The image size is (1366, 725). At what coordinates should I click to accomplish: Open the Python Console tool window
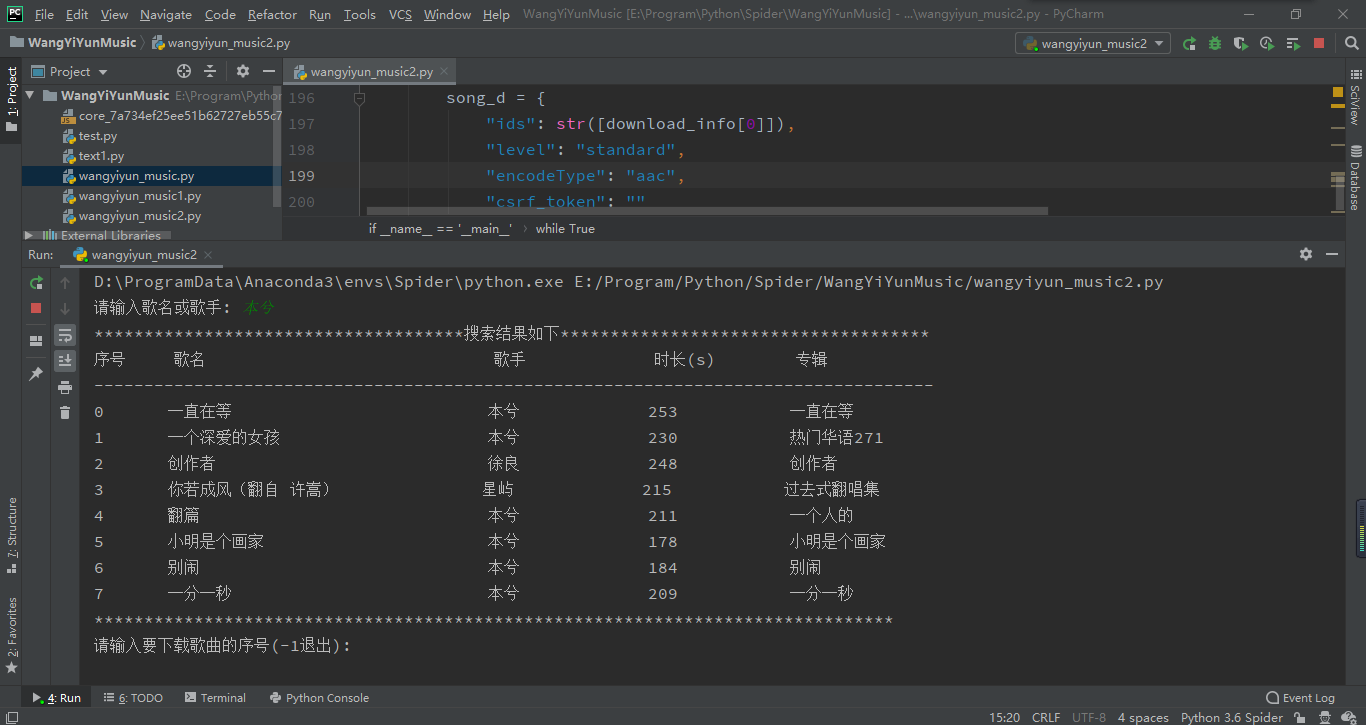319,698
